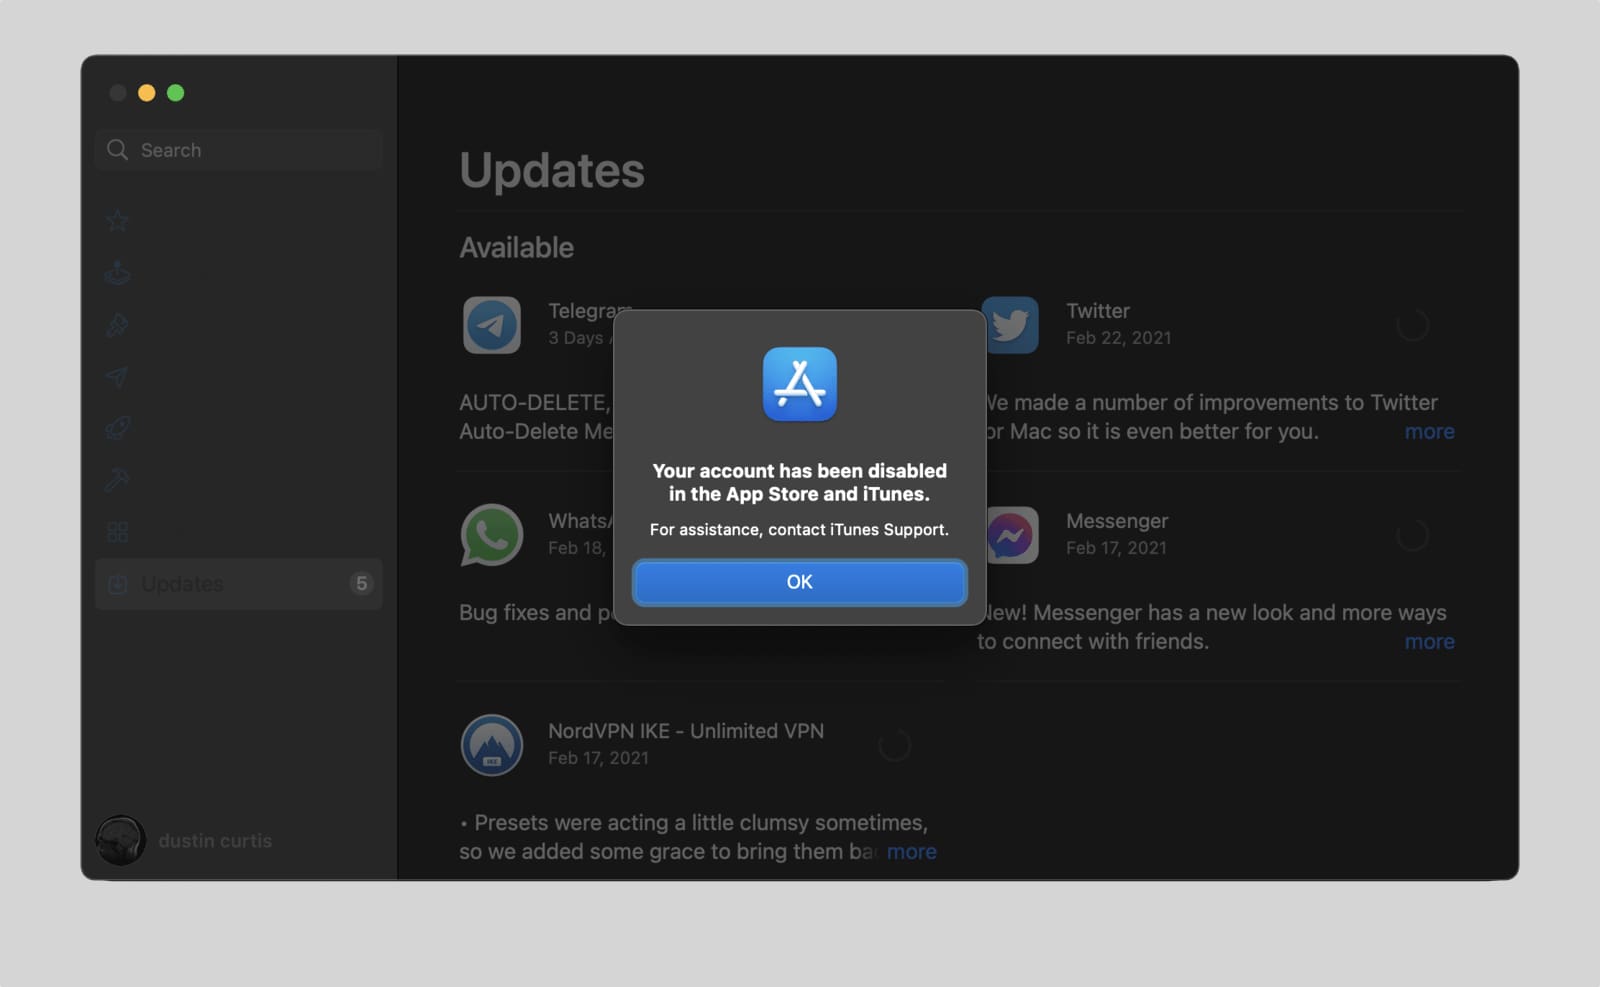Viewport: 1600px width, 987px height.
Task: Expand Twitter release notes with more
Action: tap(1429, 432)
